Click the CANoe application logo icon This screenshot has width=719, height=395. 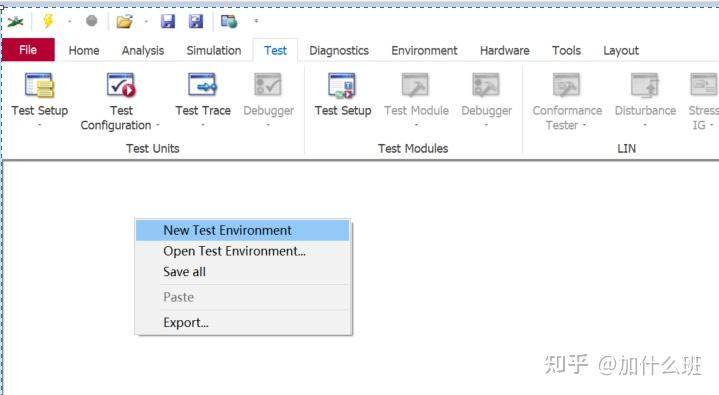[x=16, y=21]
